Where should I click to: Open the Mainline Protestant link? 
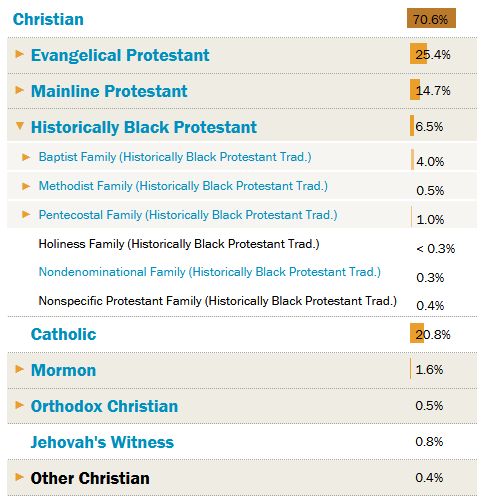(x=109, y=91)
